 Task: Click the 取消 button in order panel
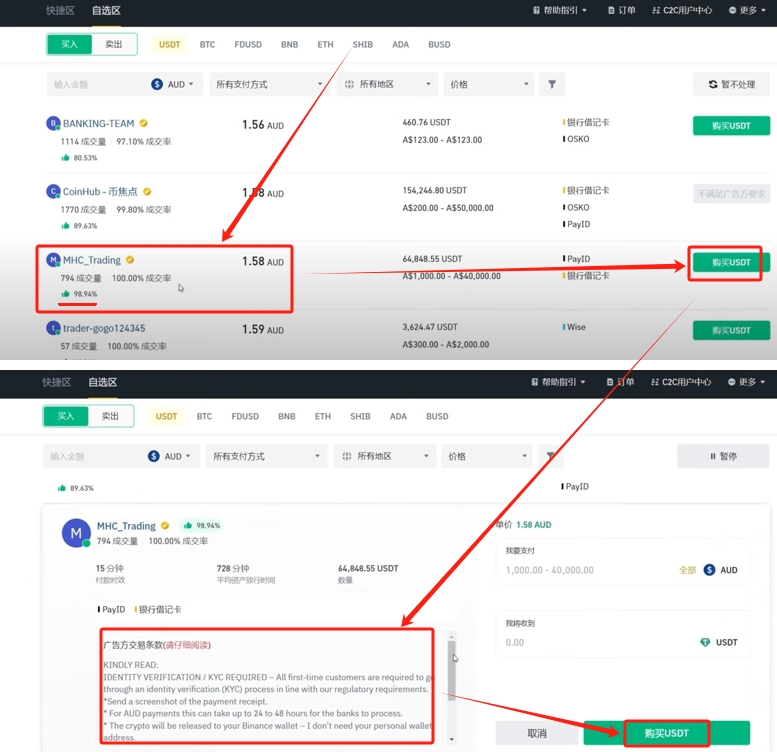pyautogui.click(x=537, y=733)
